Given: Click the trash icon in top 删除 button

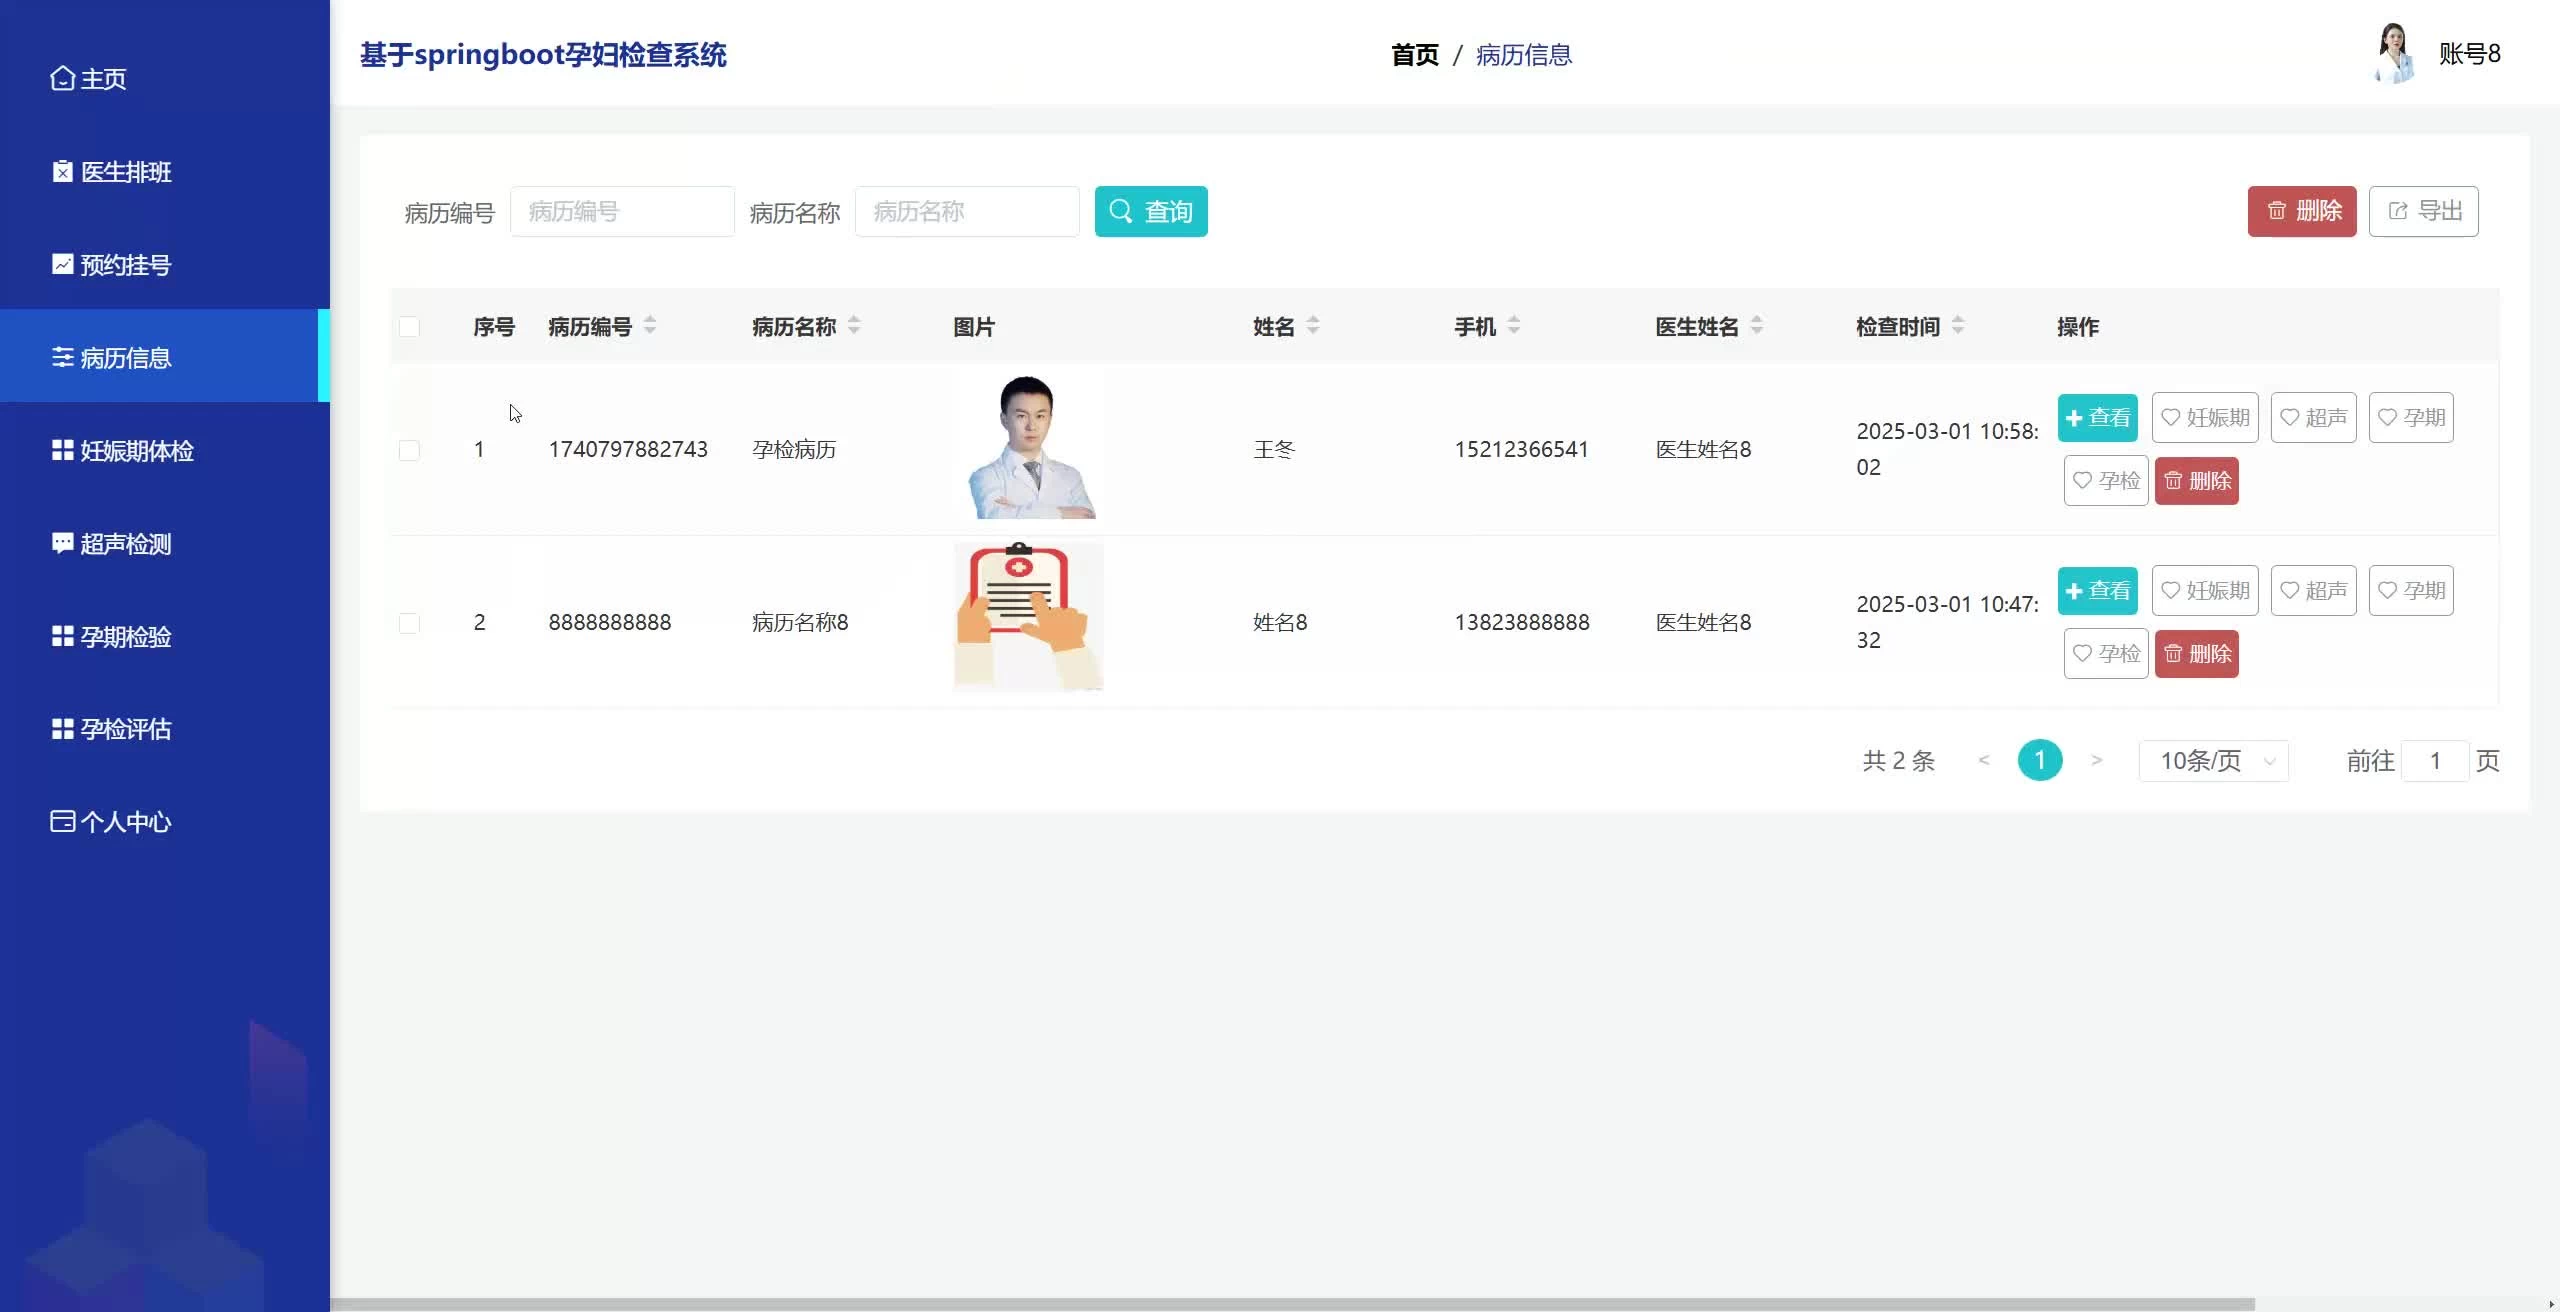Looking at the screenshot, I should click(x=2277, y=211).
